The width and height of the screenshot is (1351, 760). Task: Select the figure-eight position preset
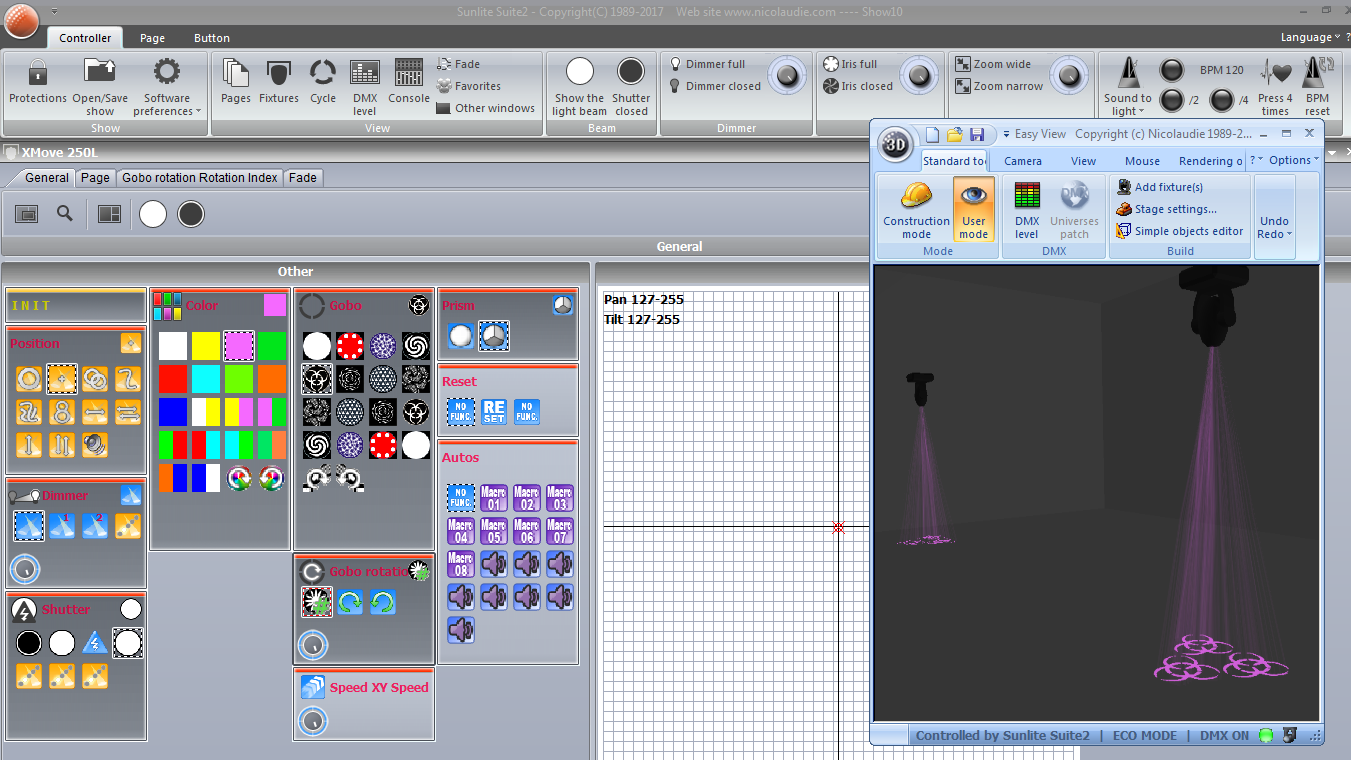62,411
